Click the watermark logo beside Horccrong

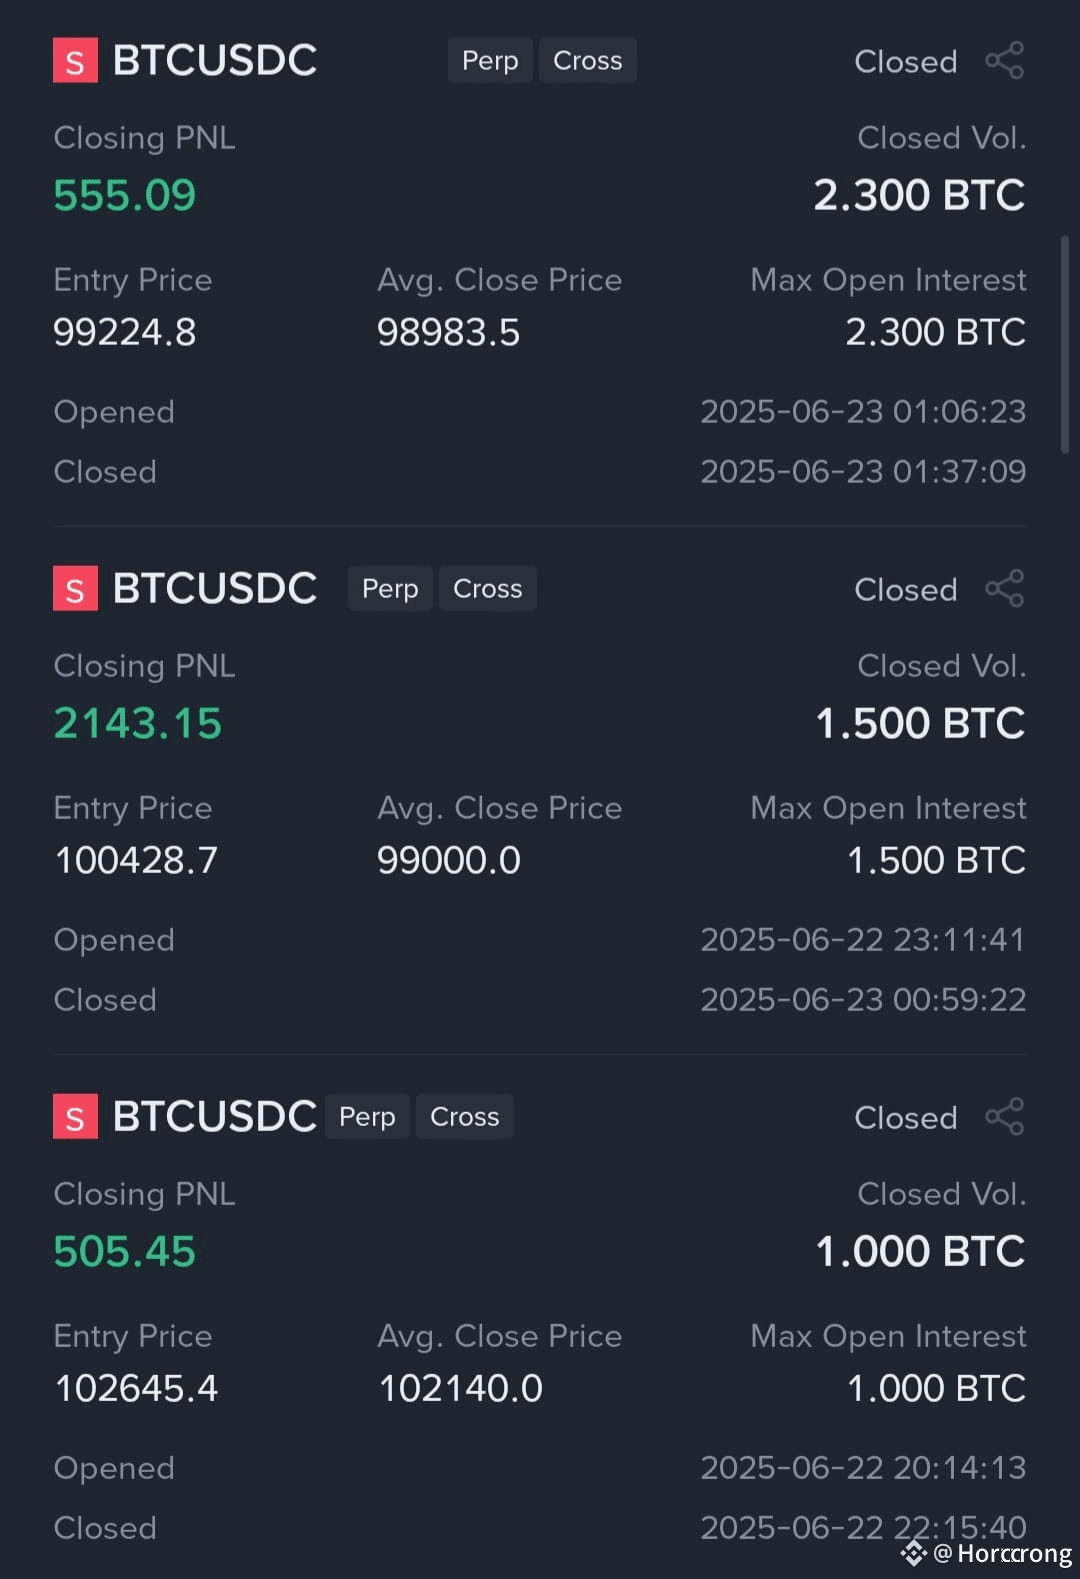(x=914, y=1553)
